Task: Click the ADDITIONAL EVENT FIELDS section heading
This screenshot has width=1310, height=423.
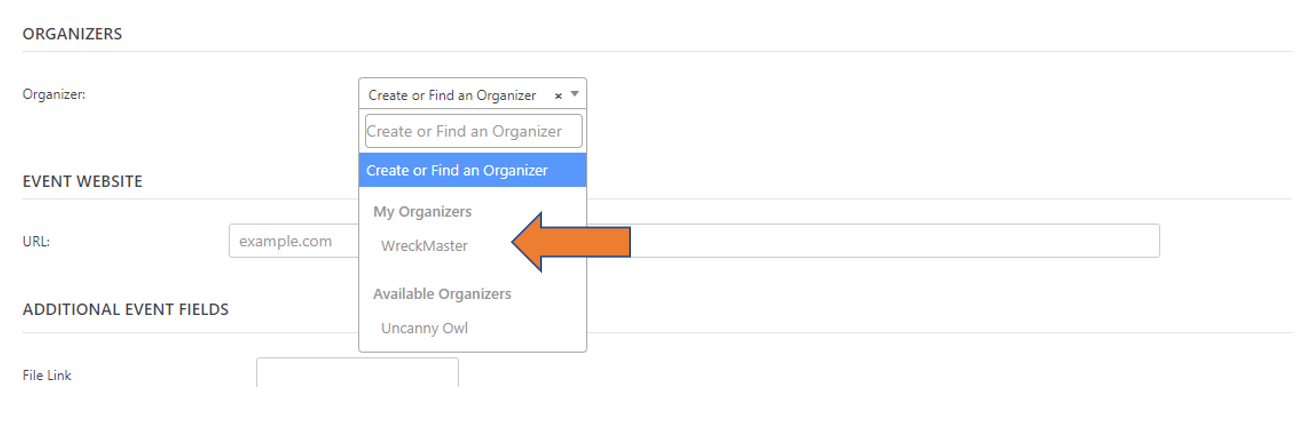Action: coord(125,310)
